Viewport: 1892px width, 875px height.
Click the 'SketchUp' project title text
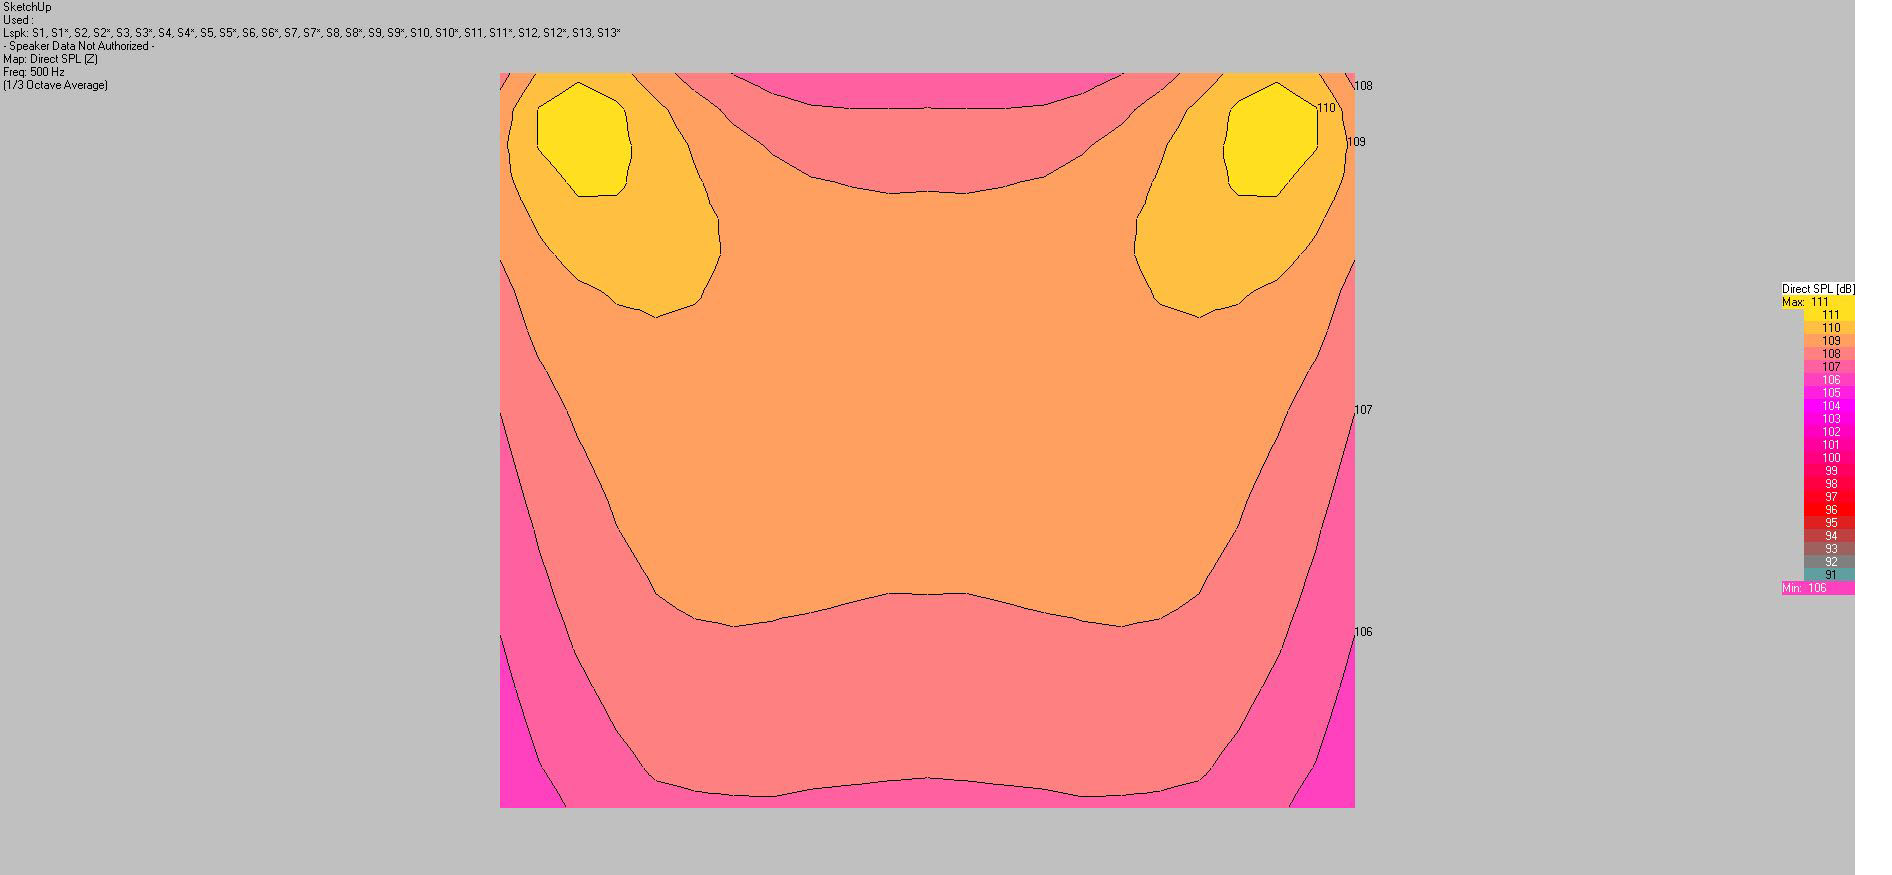pos(27,7)
